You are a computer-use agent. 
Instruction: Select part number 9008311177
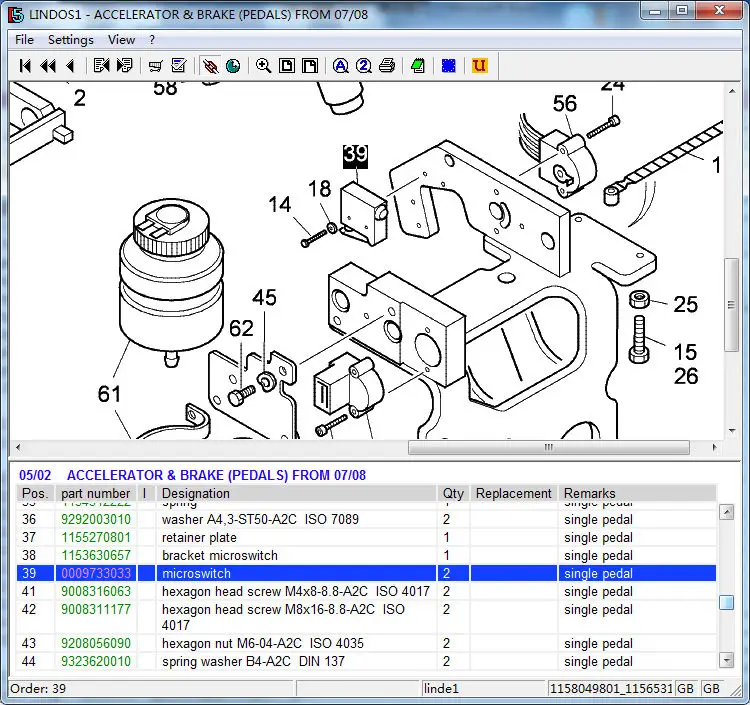coord(96,610)
